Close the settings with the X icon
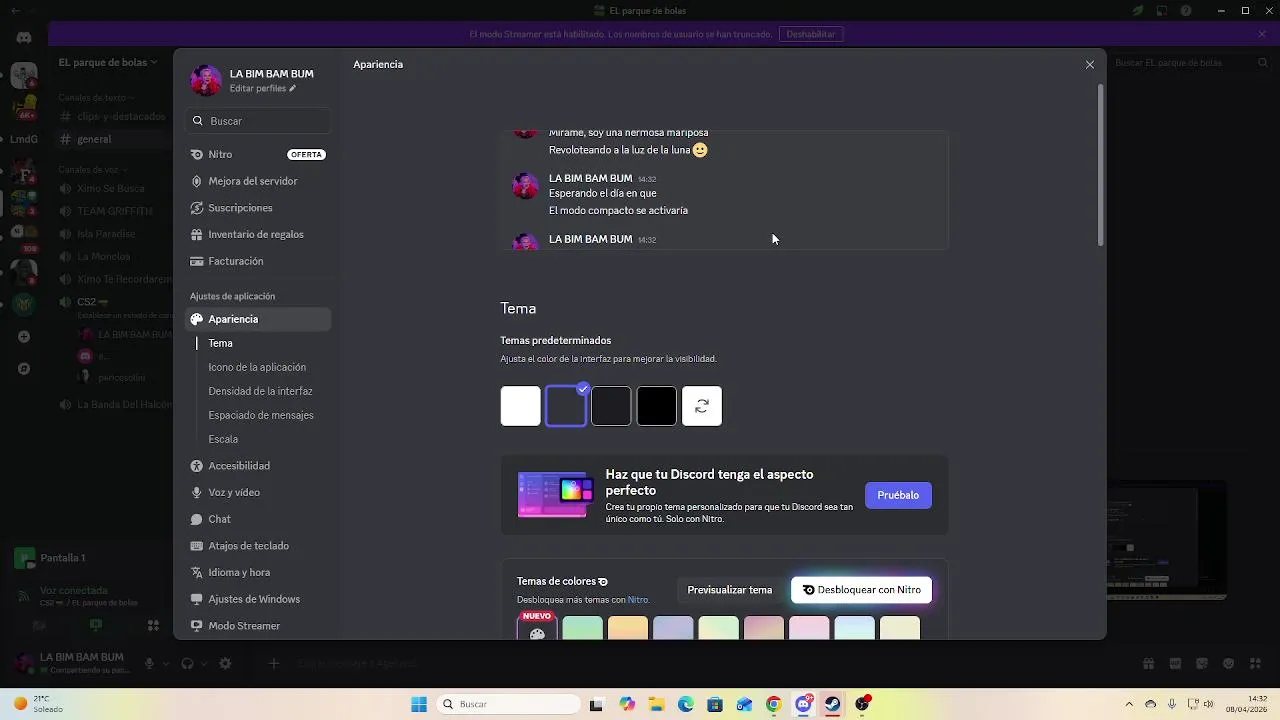This screenshot has height=720, width=1280. (1090, 65)
